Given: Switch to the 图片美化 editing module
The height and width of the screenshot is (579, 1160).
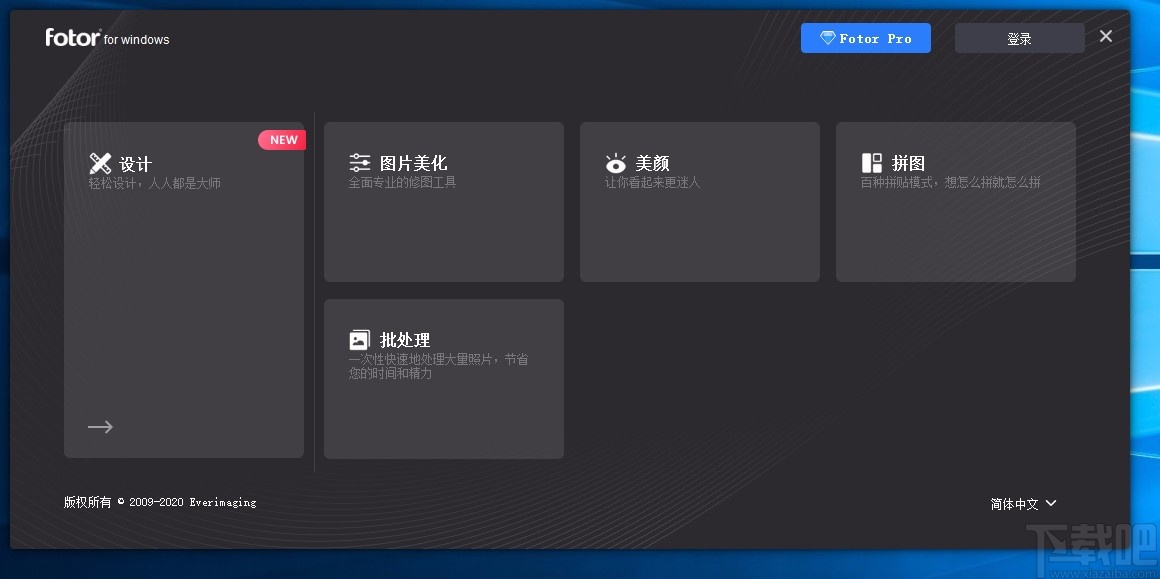Looking at the screenshot, I should click(x=443, y=200).
